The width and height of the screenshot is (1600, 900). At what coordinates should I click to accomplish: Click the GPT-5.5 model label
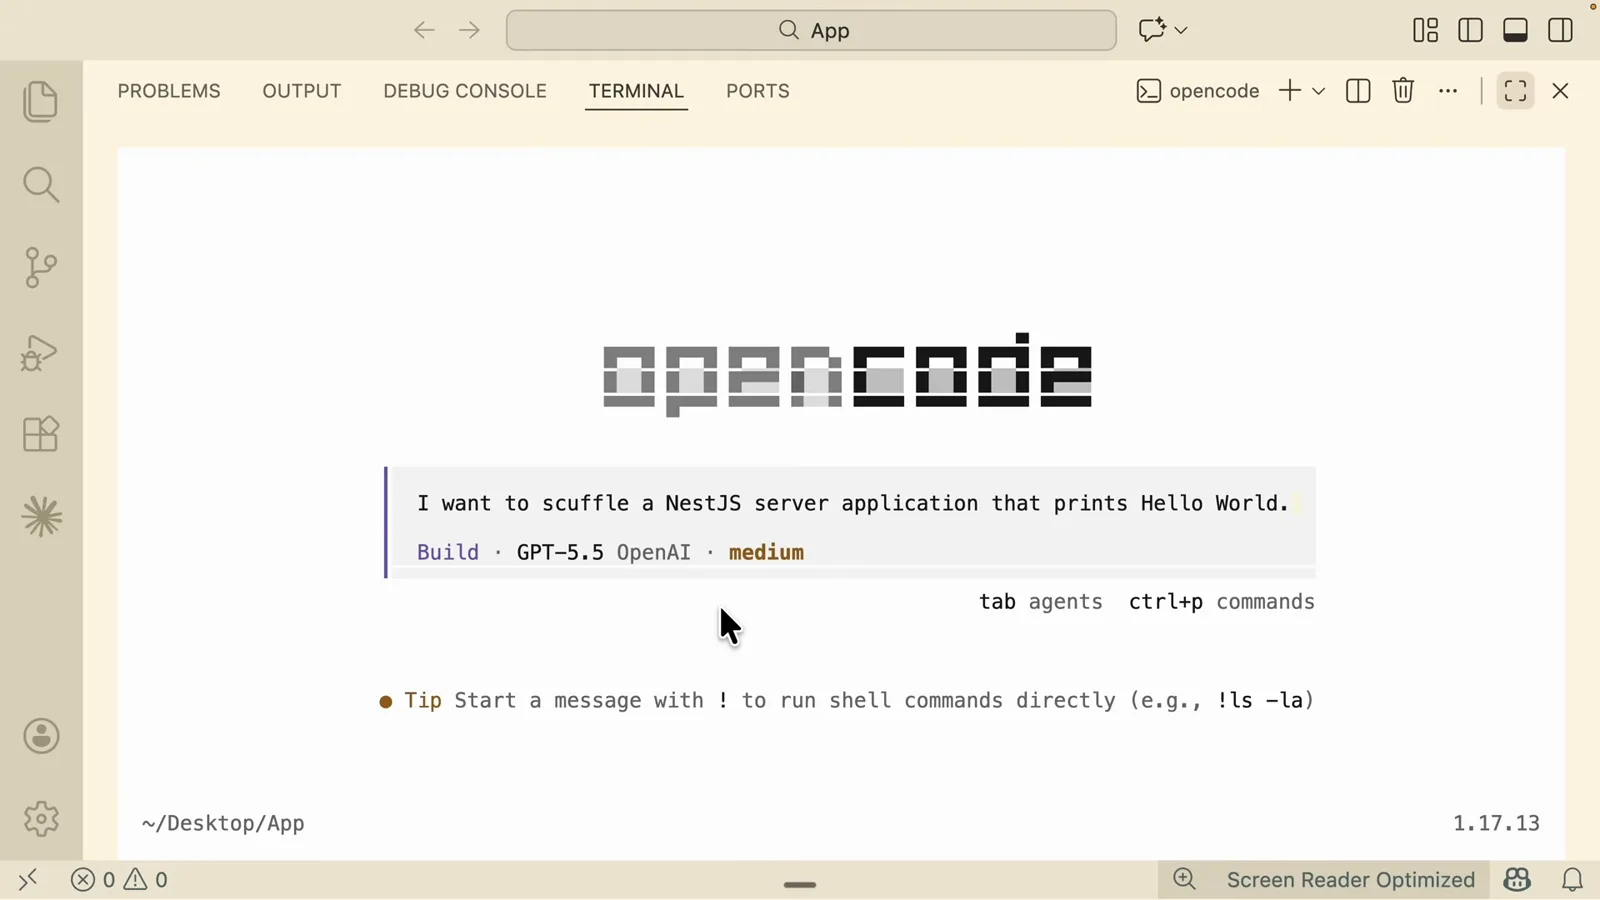coord(560,552)
